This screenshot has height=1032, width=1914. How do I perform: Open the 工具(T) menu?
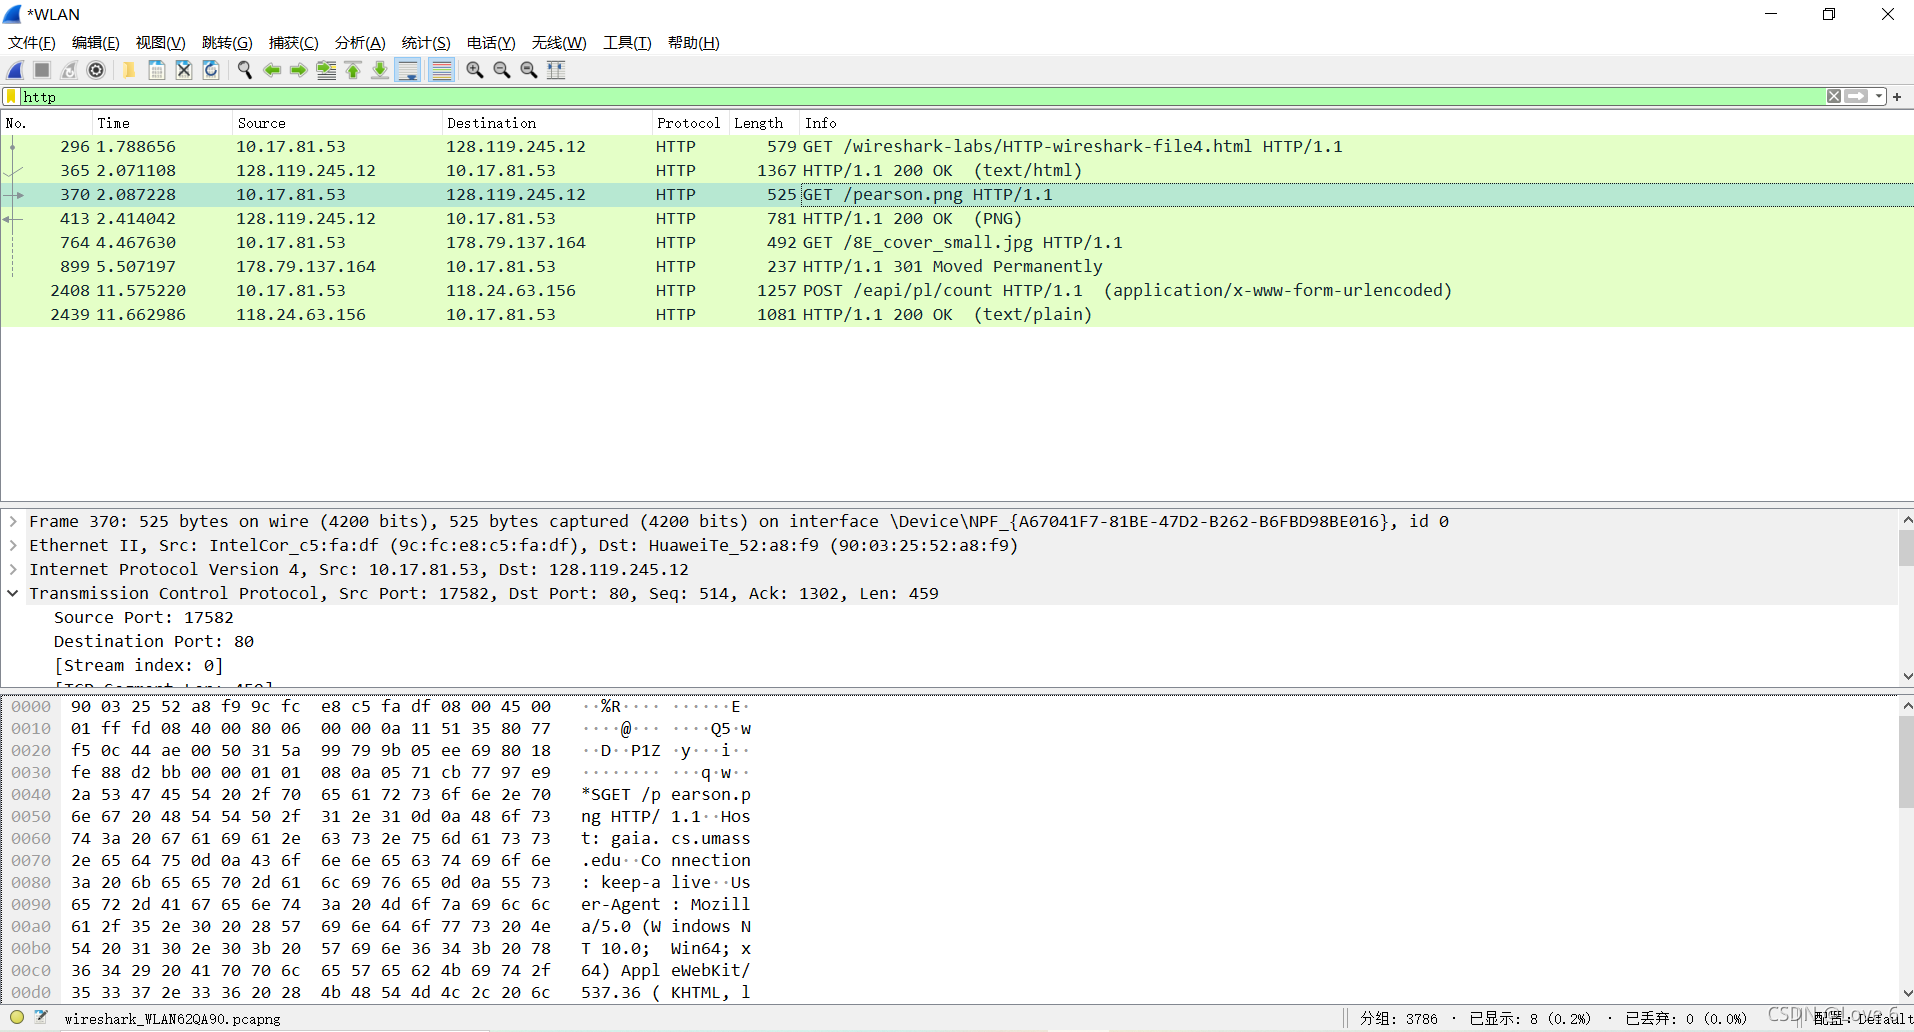627,43
